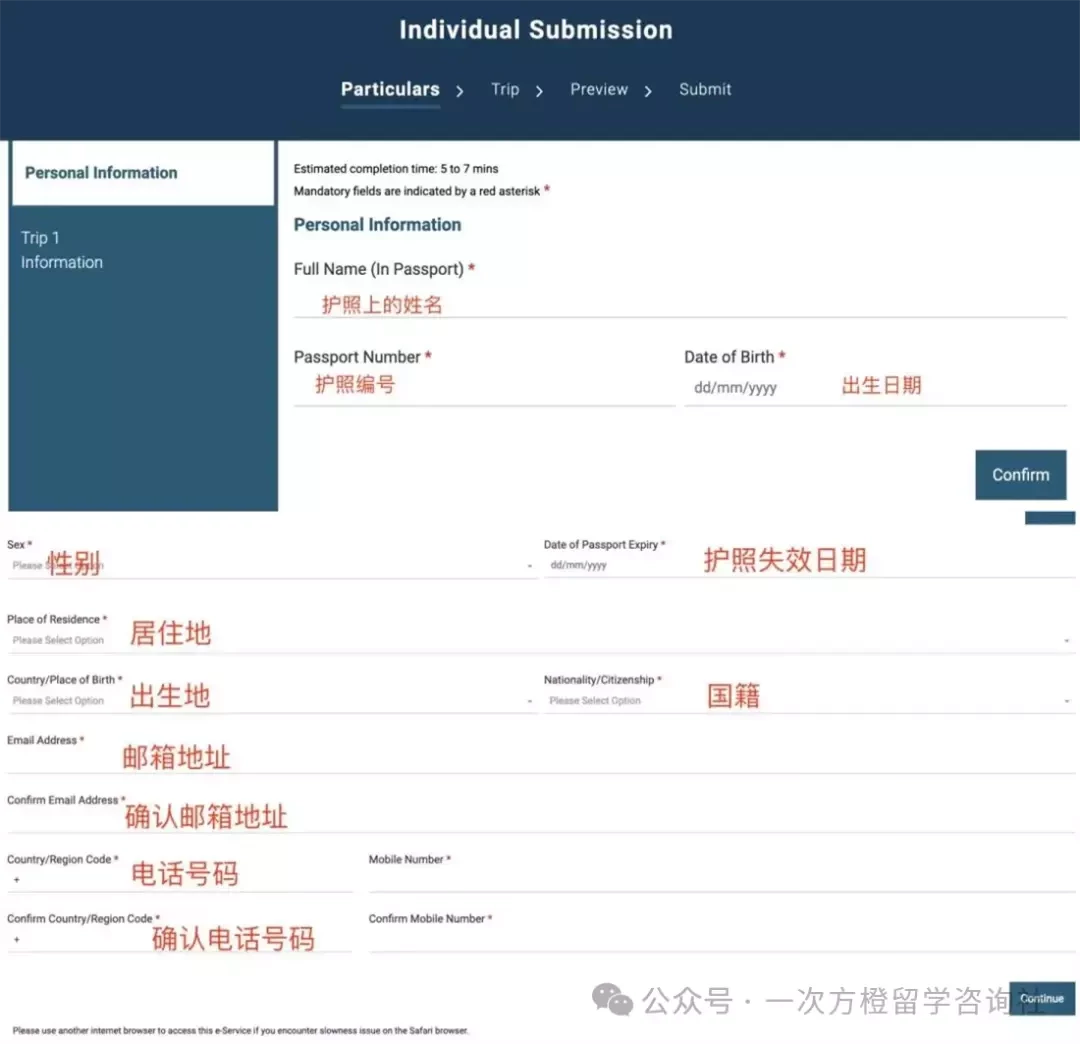Image resolution: width=1080 pixels, height=1044 pixels.
Task: Click Confirm Country/Region Code field
Action: (180, 940)
